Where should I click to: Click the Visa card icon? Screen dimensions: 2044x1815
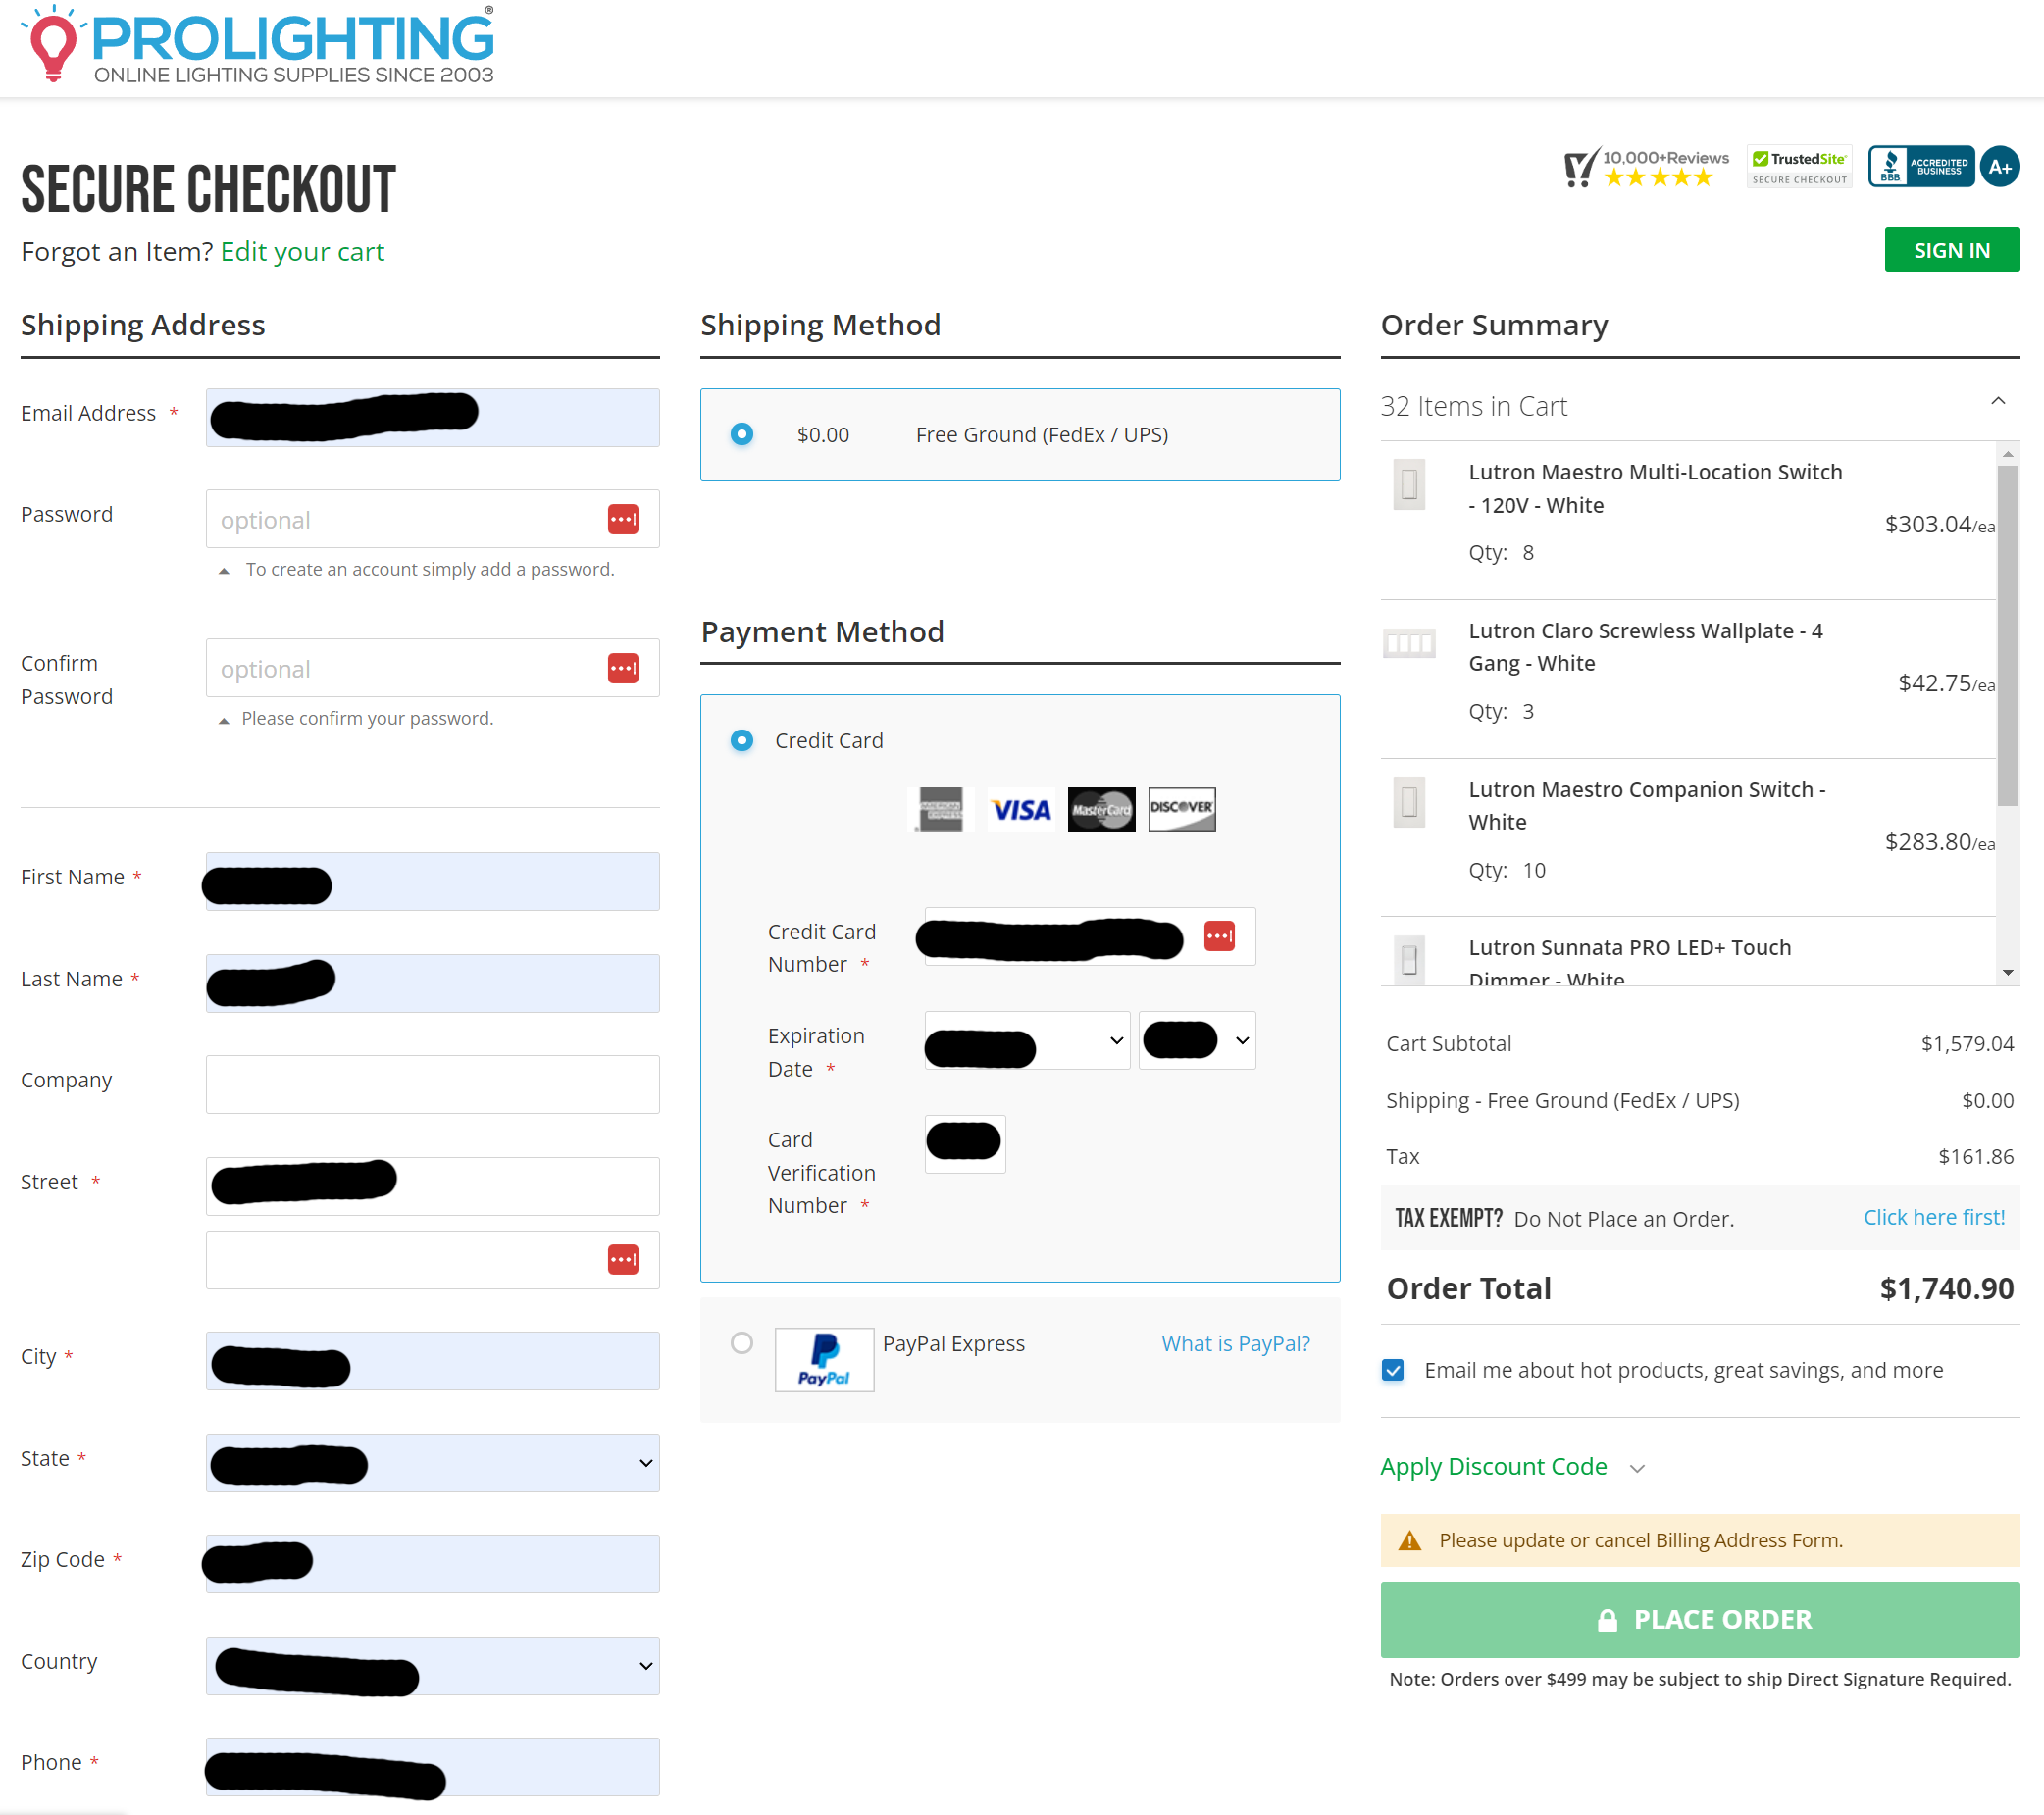coord(1020,809)
